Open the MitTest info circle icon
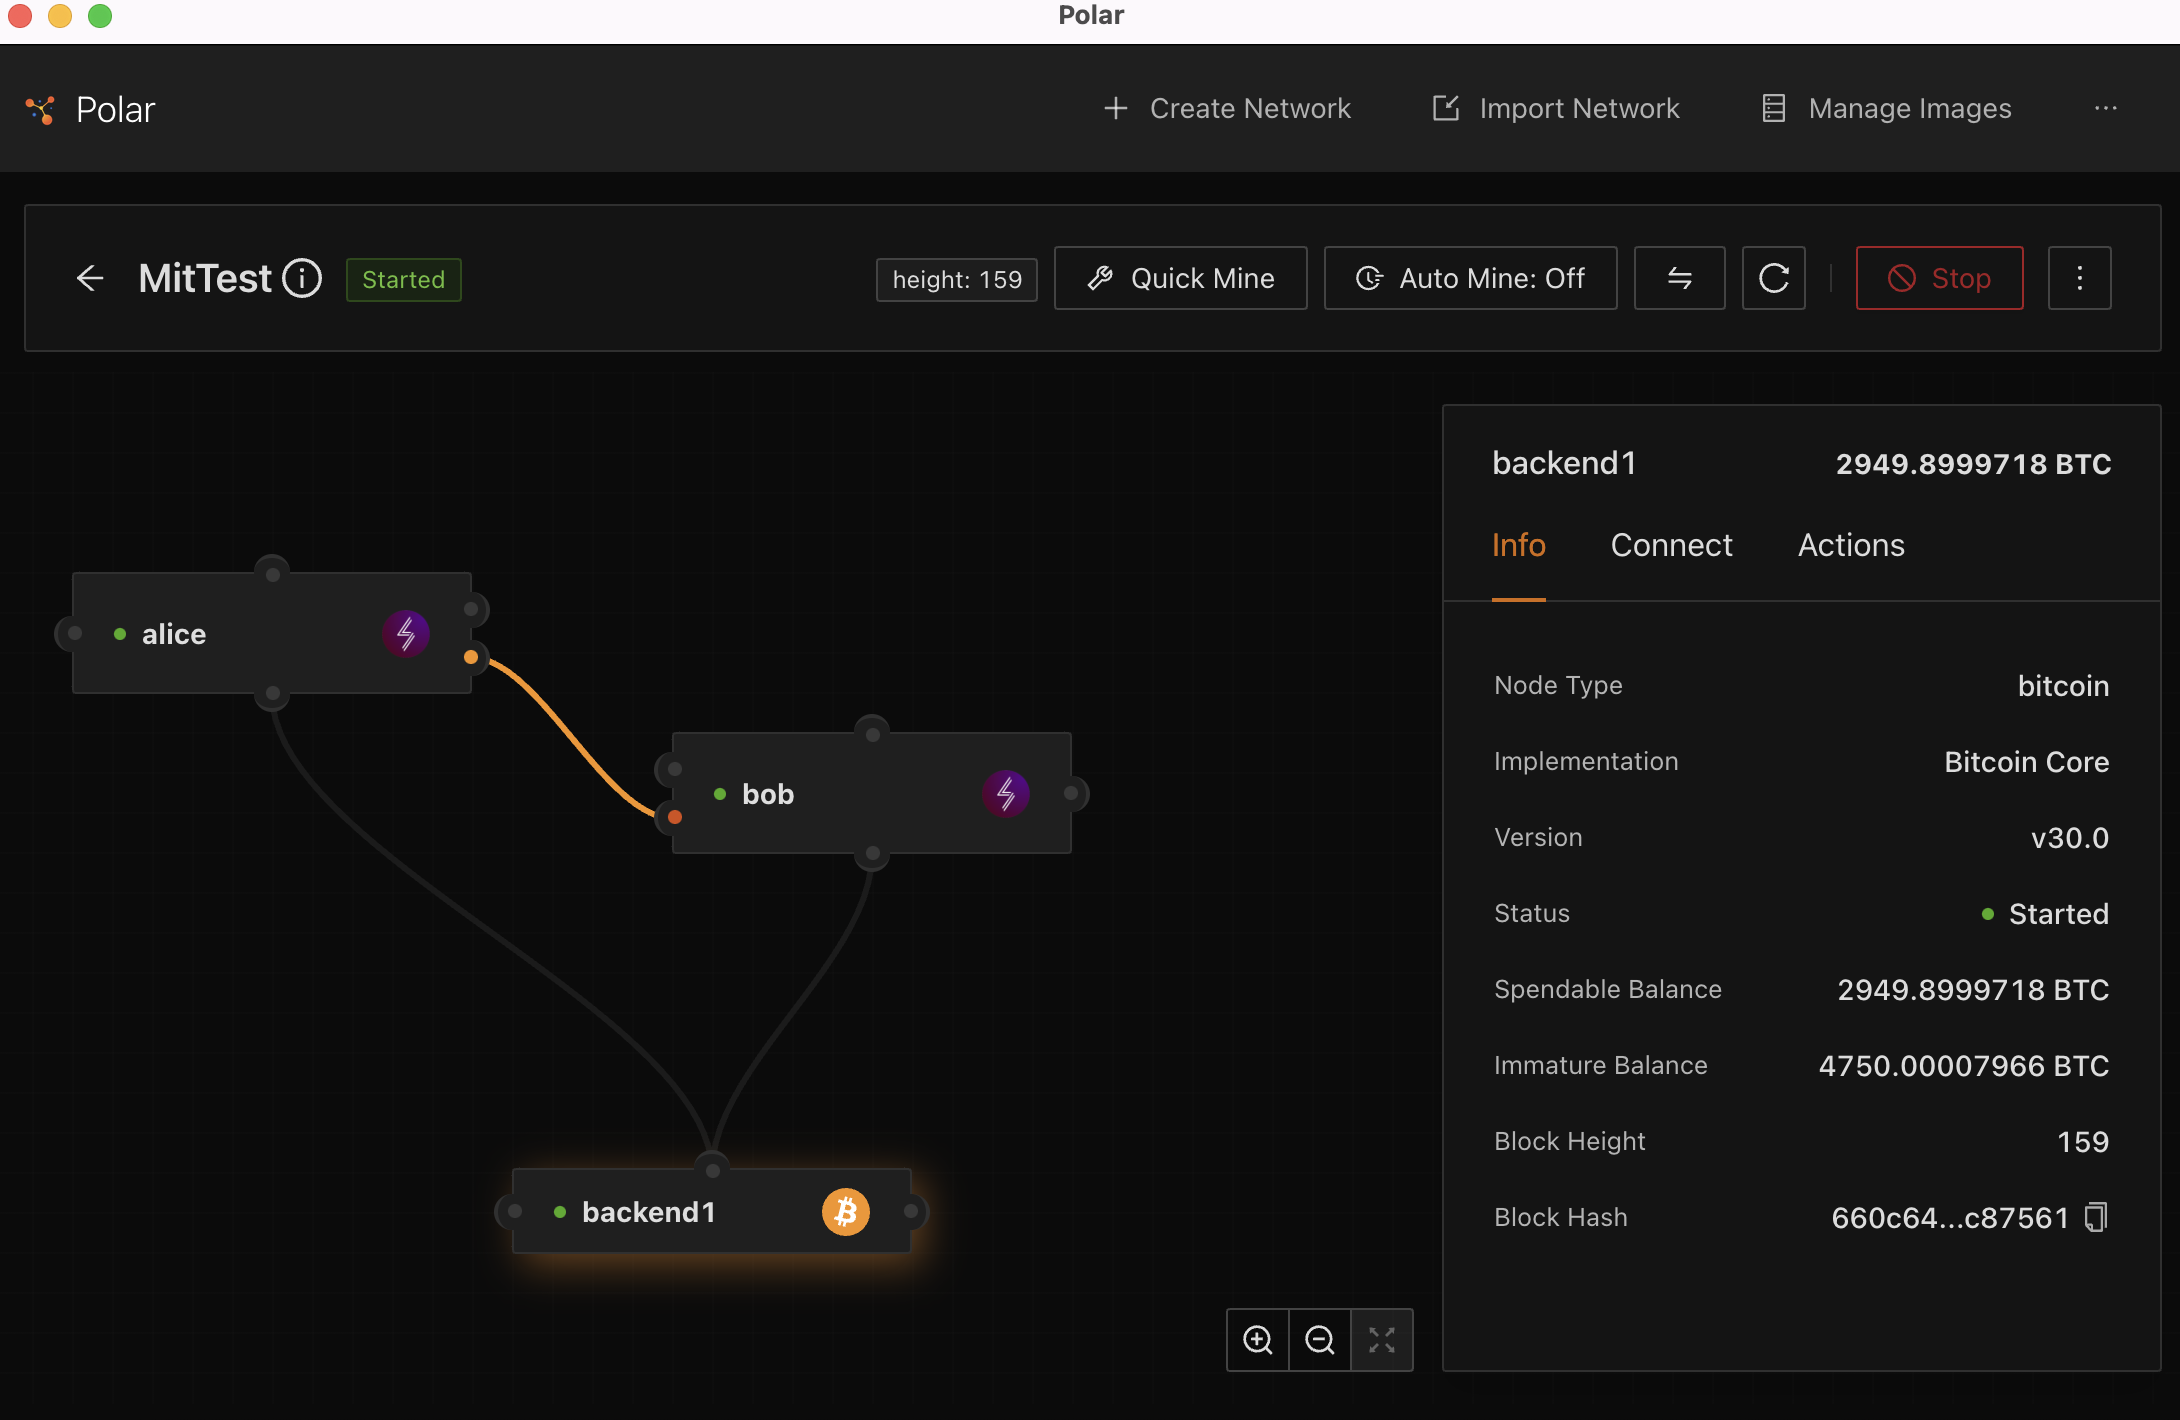2180x1420 pixels. coord(302,278)
